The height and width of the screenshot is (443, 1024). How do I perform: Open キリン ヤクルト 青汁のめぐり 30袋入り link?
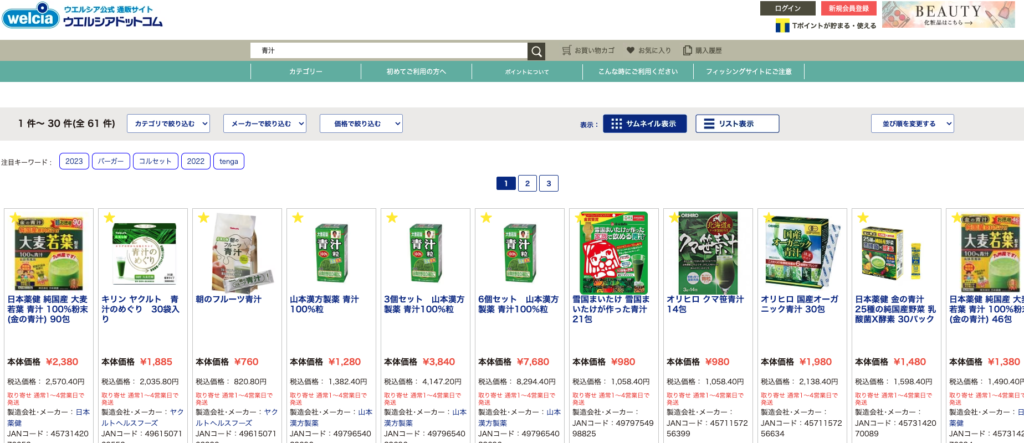pyautogui.click(x=140, y=309)
